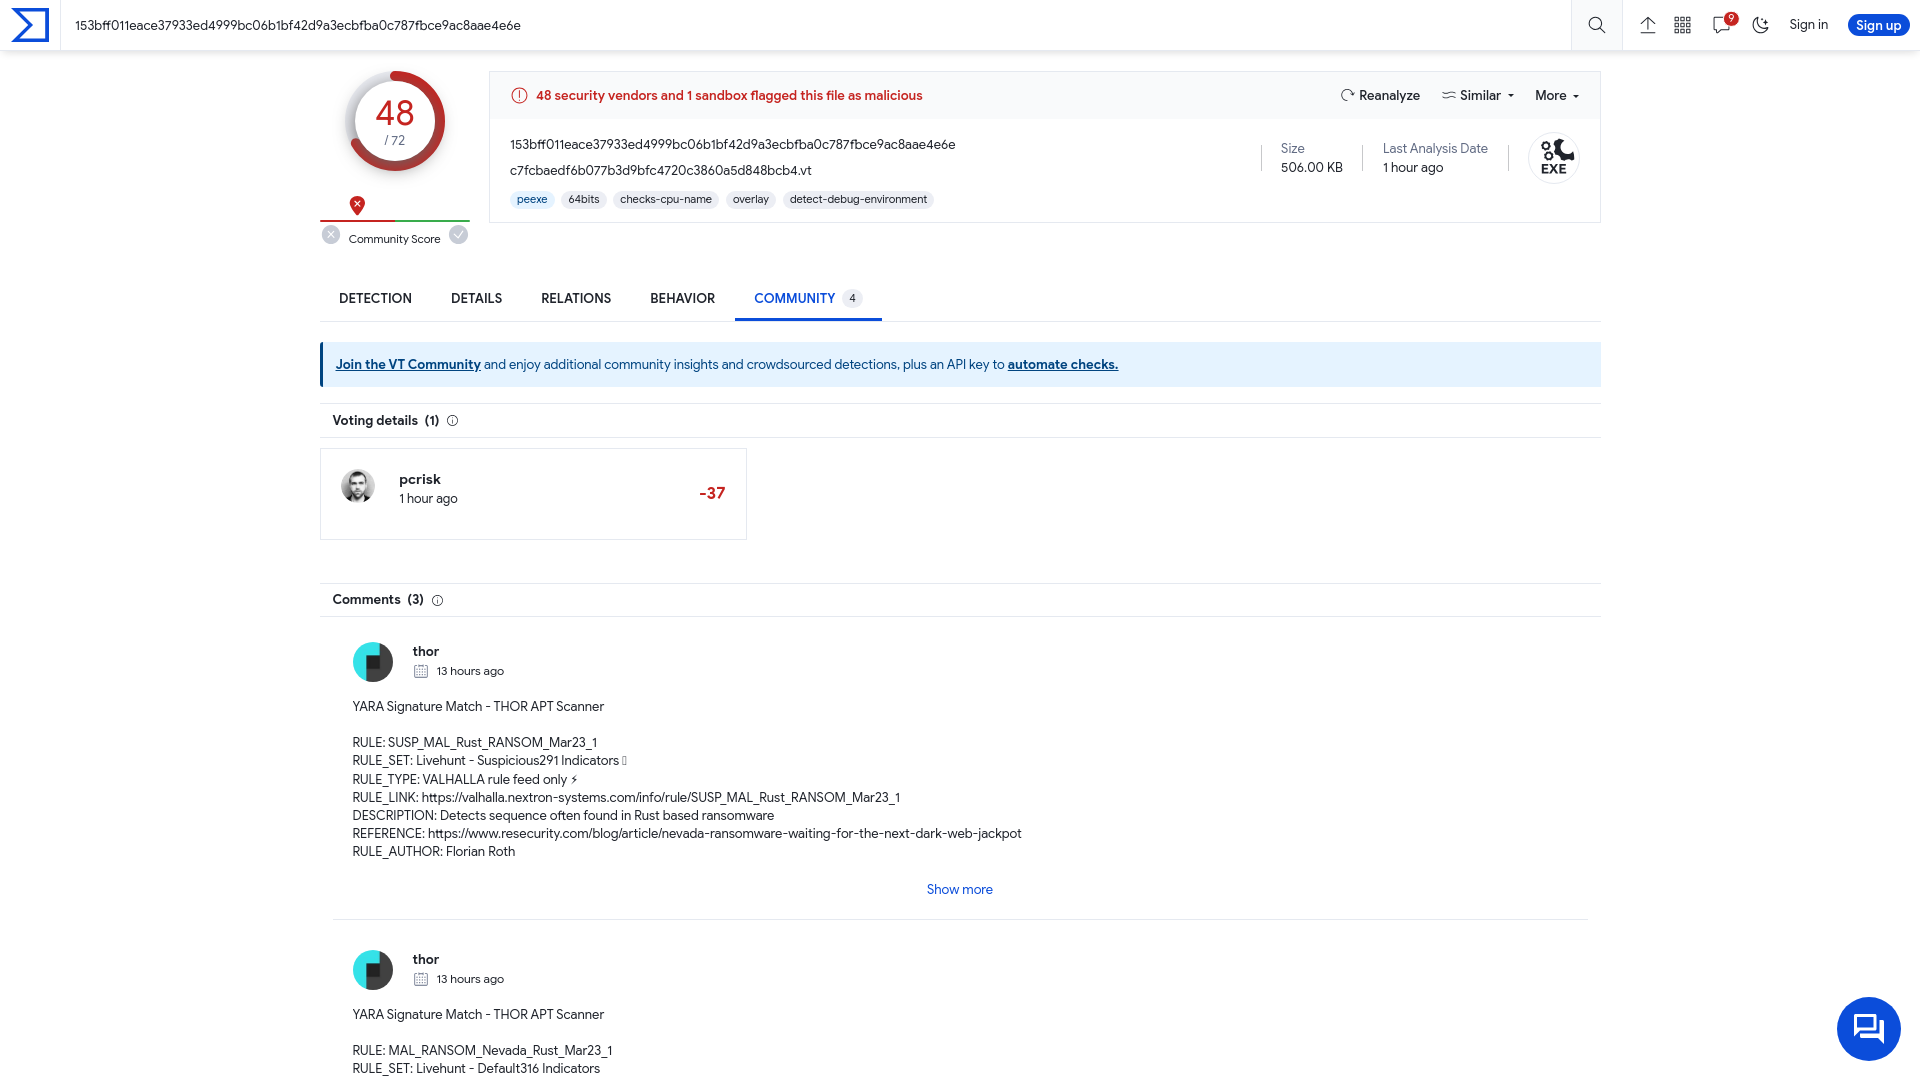Click the file SHA-256 hash in summary
Screen dimensions: 1920x1080
coord(732,145)
